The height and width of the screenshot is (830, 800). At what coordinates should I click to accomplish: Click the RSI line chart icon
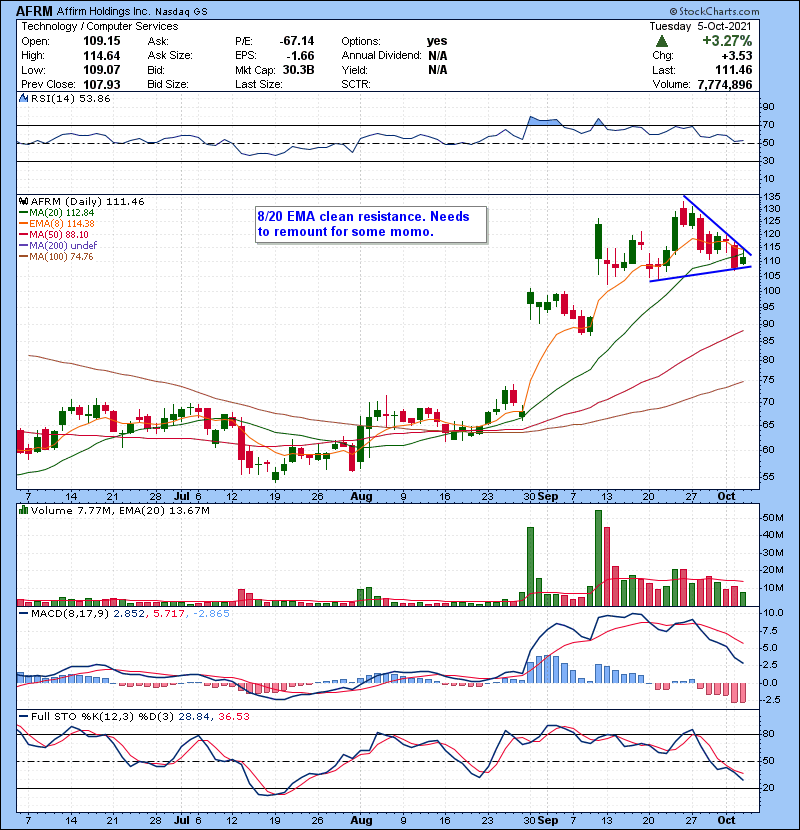[23, 98]
